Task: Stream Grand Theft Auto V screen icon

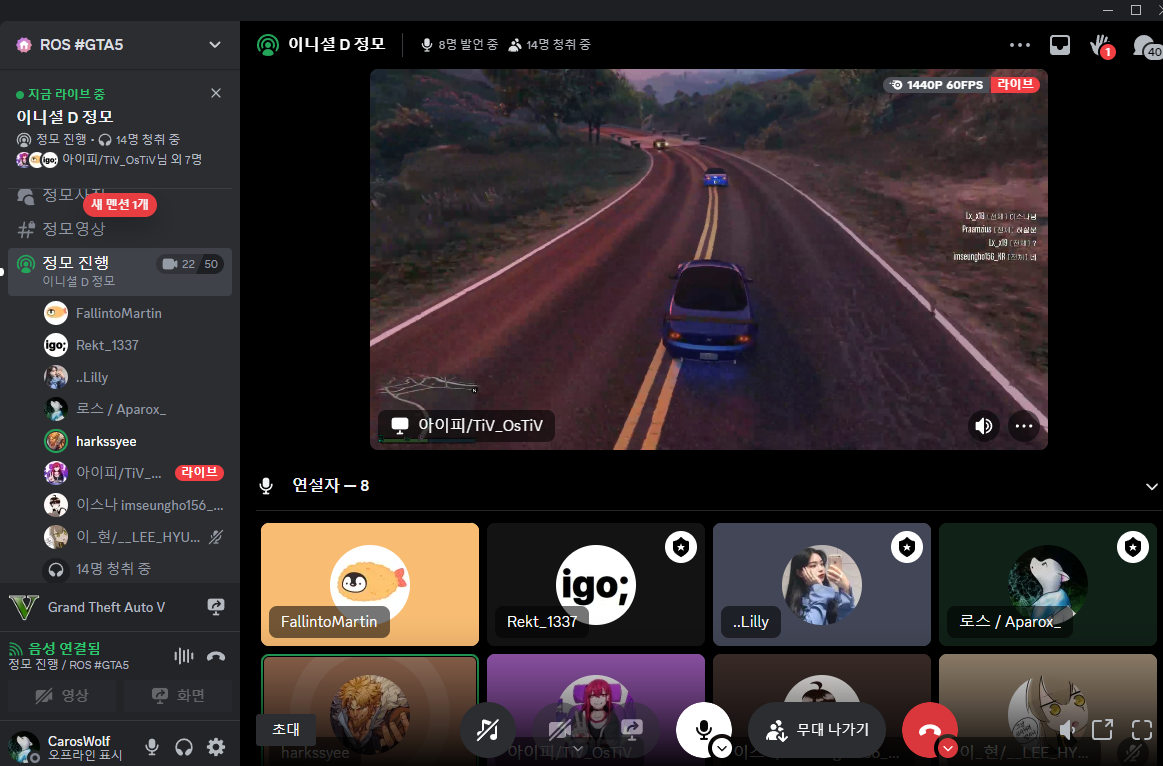Action: tap(216, 607)
